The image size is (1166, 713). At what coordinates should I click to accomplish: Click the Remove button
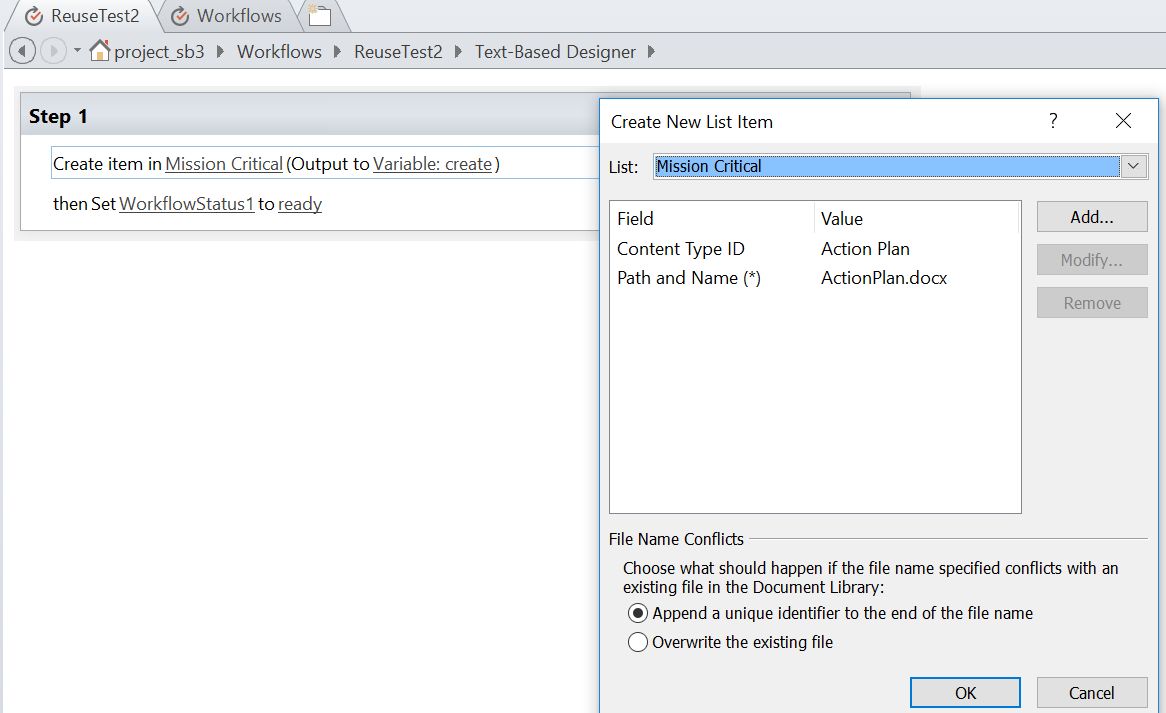1092,303
